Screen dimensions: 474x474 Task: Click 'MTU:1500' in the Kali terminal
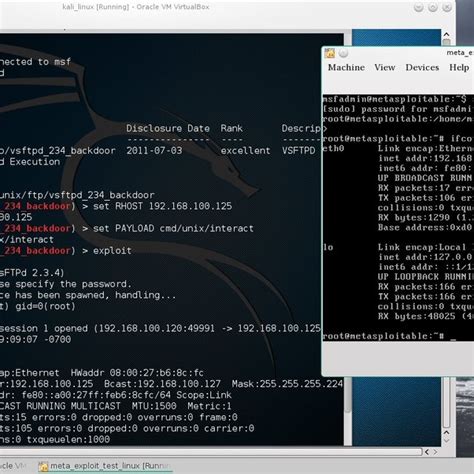coord(154,406)
